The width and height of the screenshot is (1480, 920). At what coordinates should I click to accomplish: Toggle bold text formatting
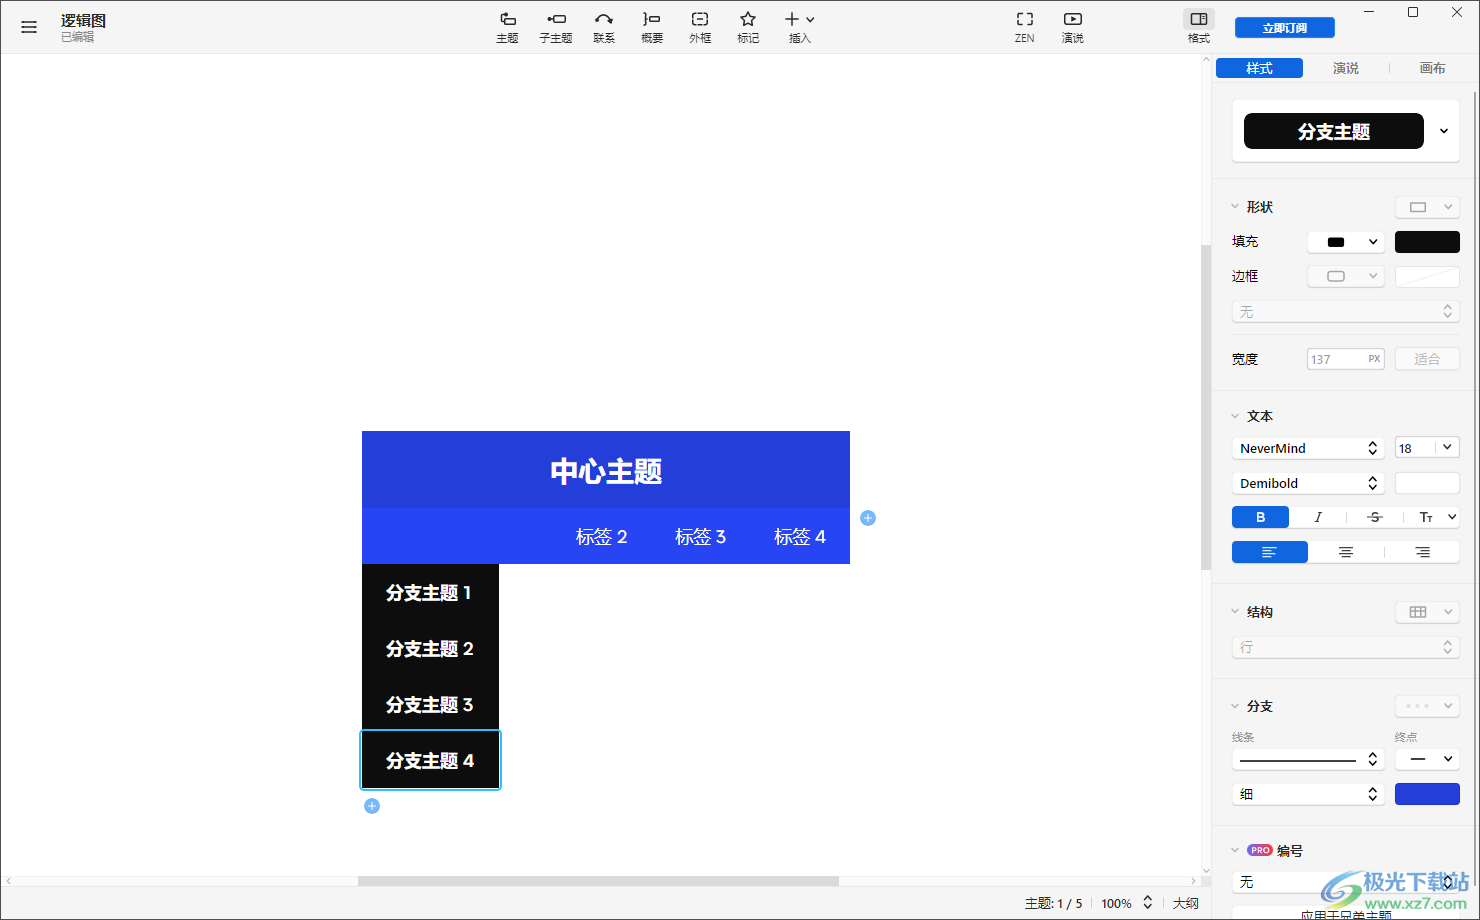[1260, 517]
